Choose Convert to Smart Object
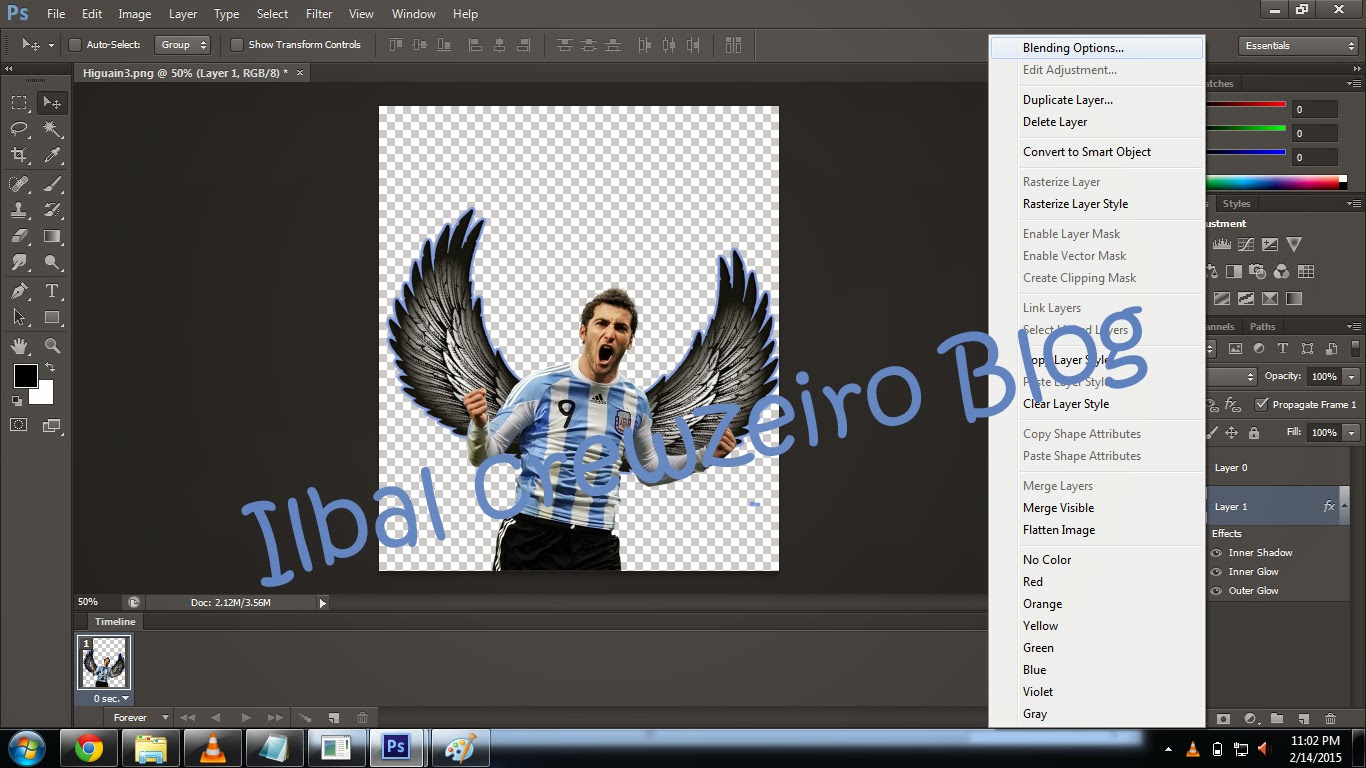The width and height of the screenshot is (1366, 768). point(1096,152)
